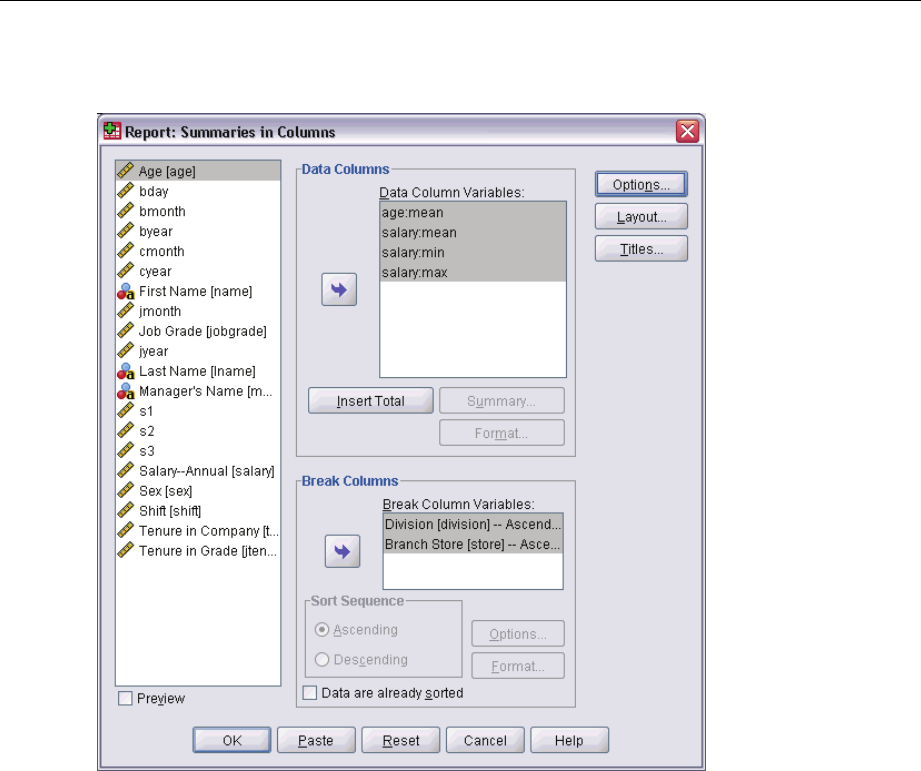Click the Paste button

click(316, 740)
